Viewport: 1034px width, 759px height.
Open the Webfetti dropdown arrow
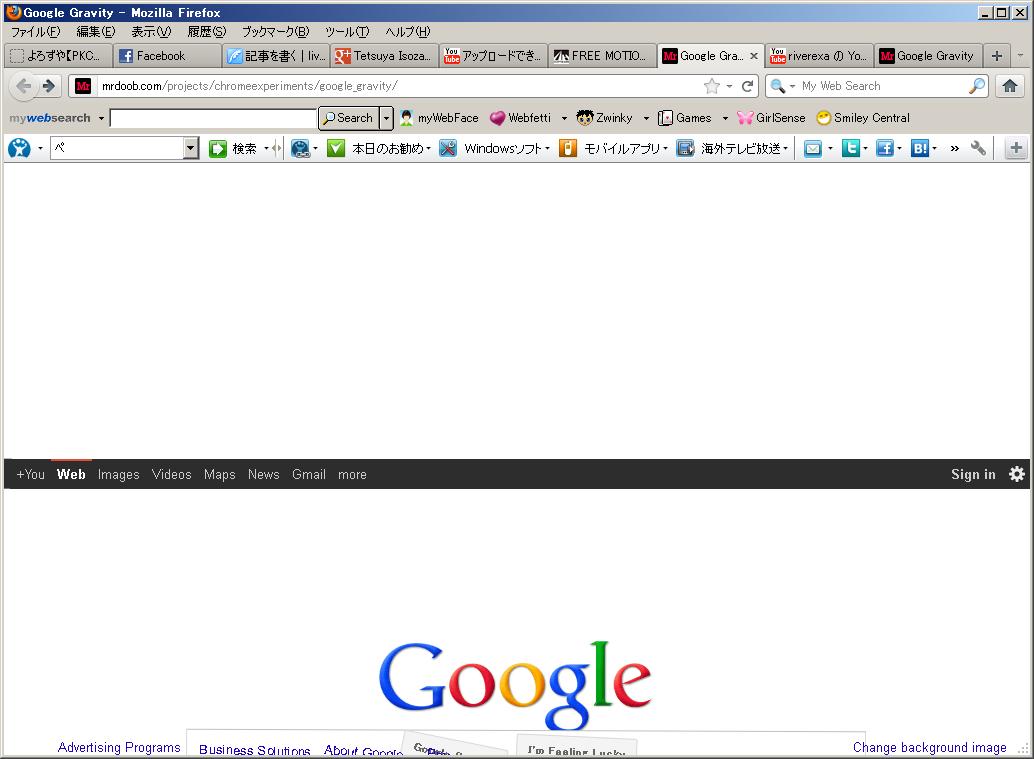pos(564,118)
